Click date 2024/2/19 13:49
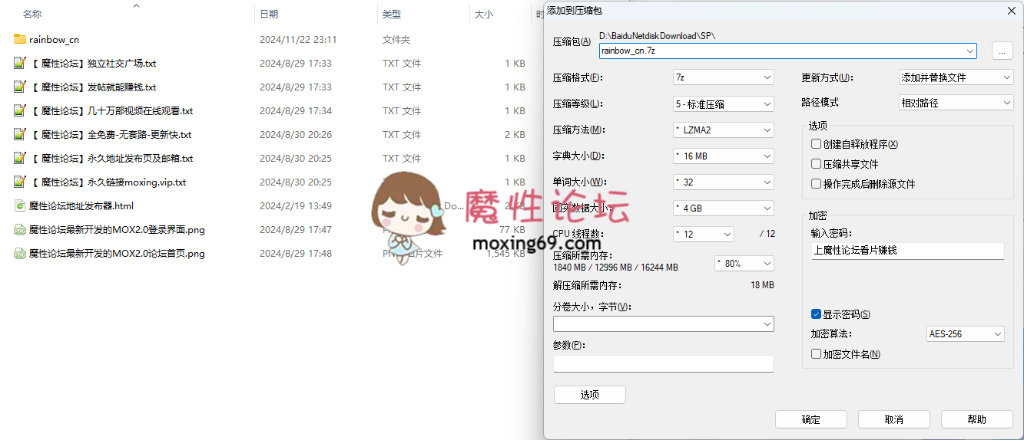This screenshot has width=1024, height=440. tap(295, 206)
